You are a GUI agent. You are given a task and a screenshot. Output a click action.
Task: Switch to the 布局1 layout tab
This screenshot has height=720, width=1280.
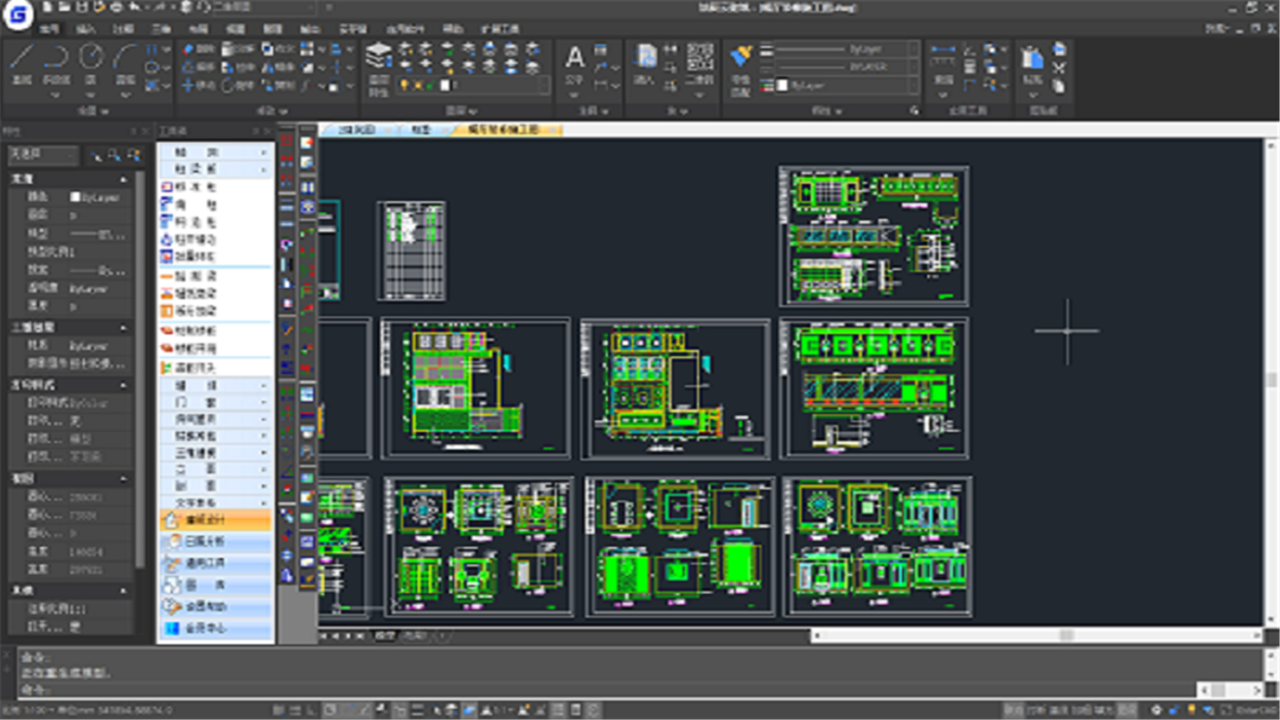pyautogui.click(x=415, y=635)
